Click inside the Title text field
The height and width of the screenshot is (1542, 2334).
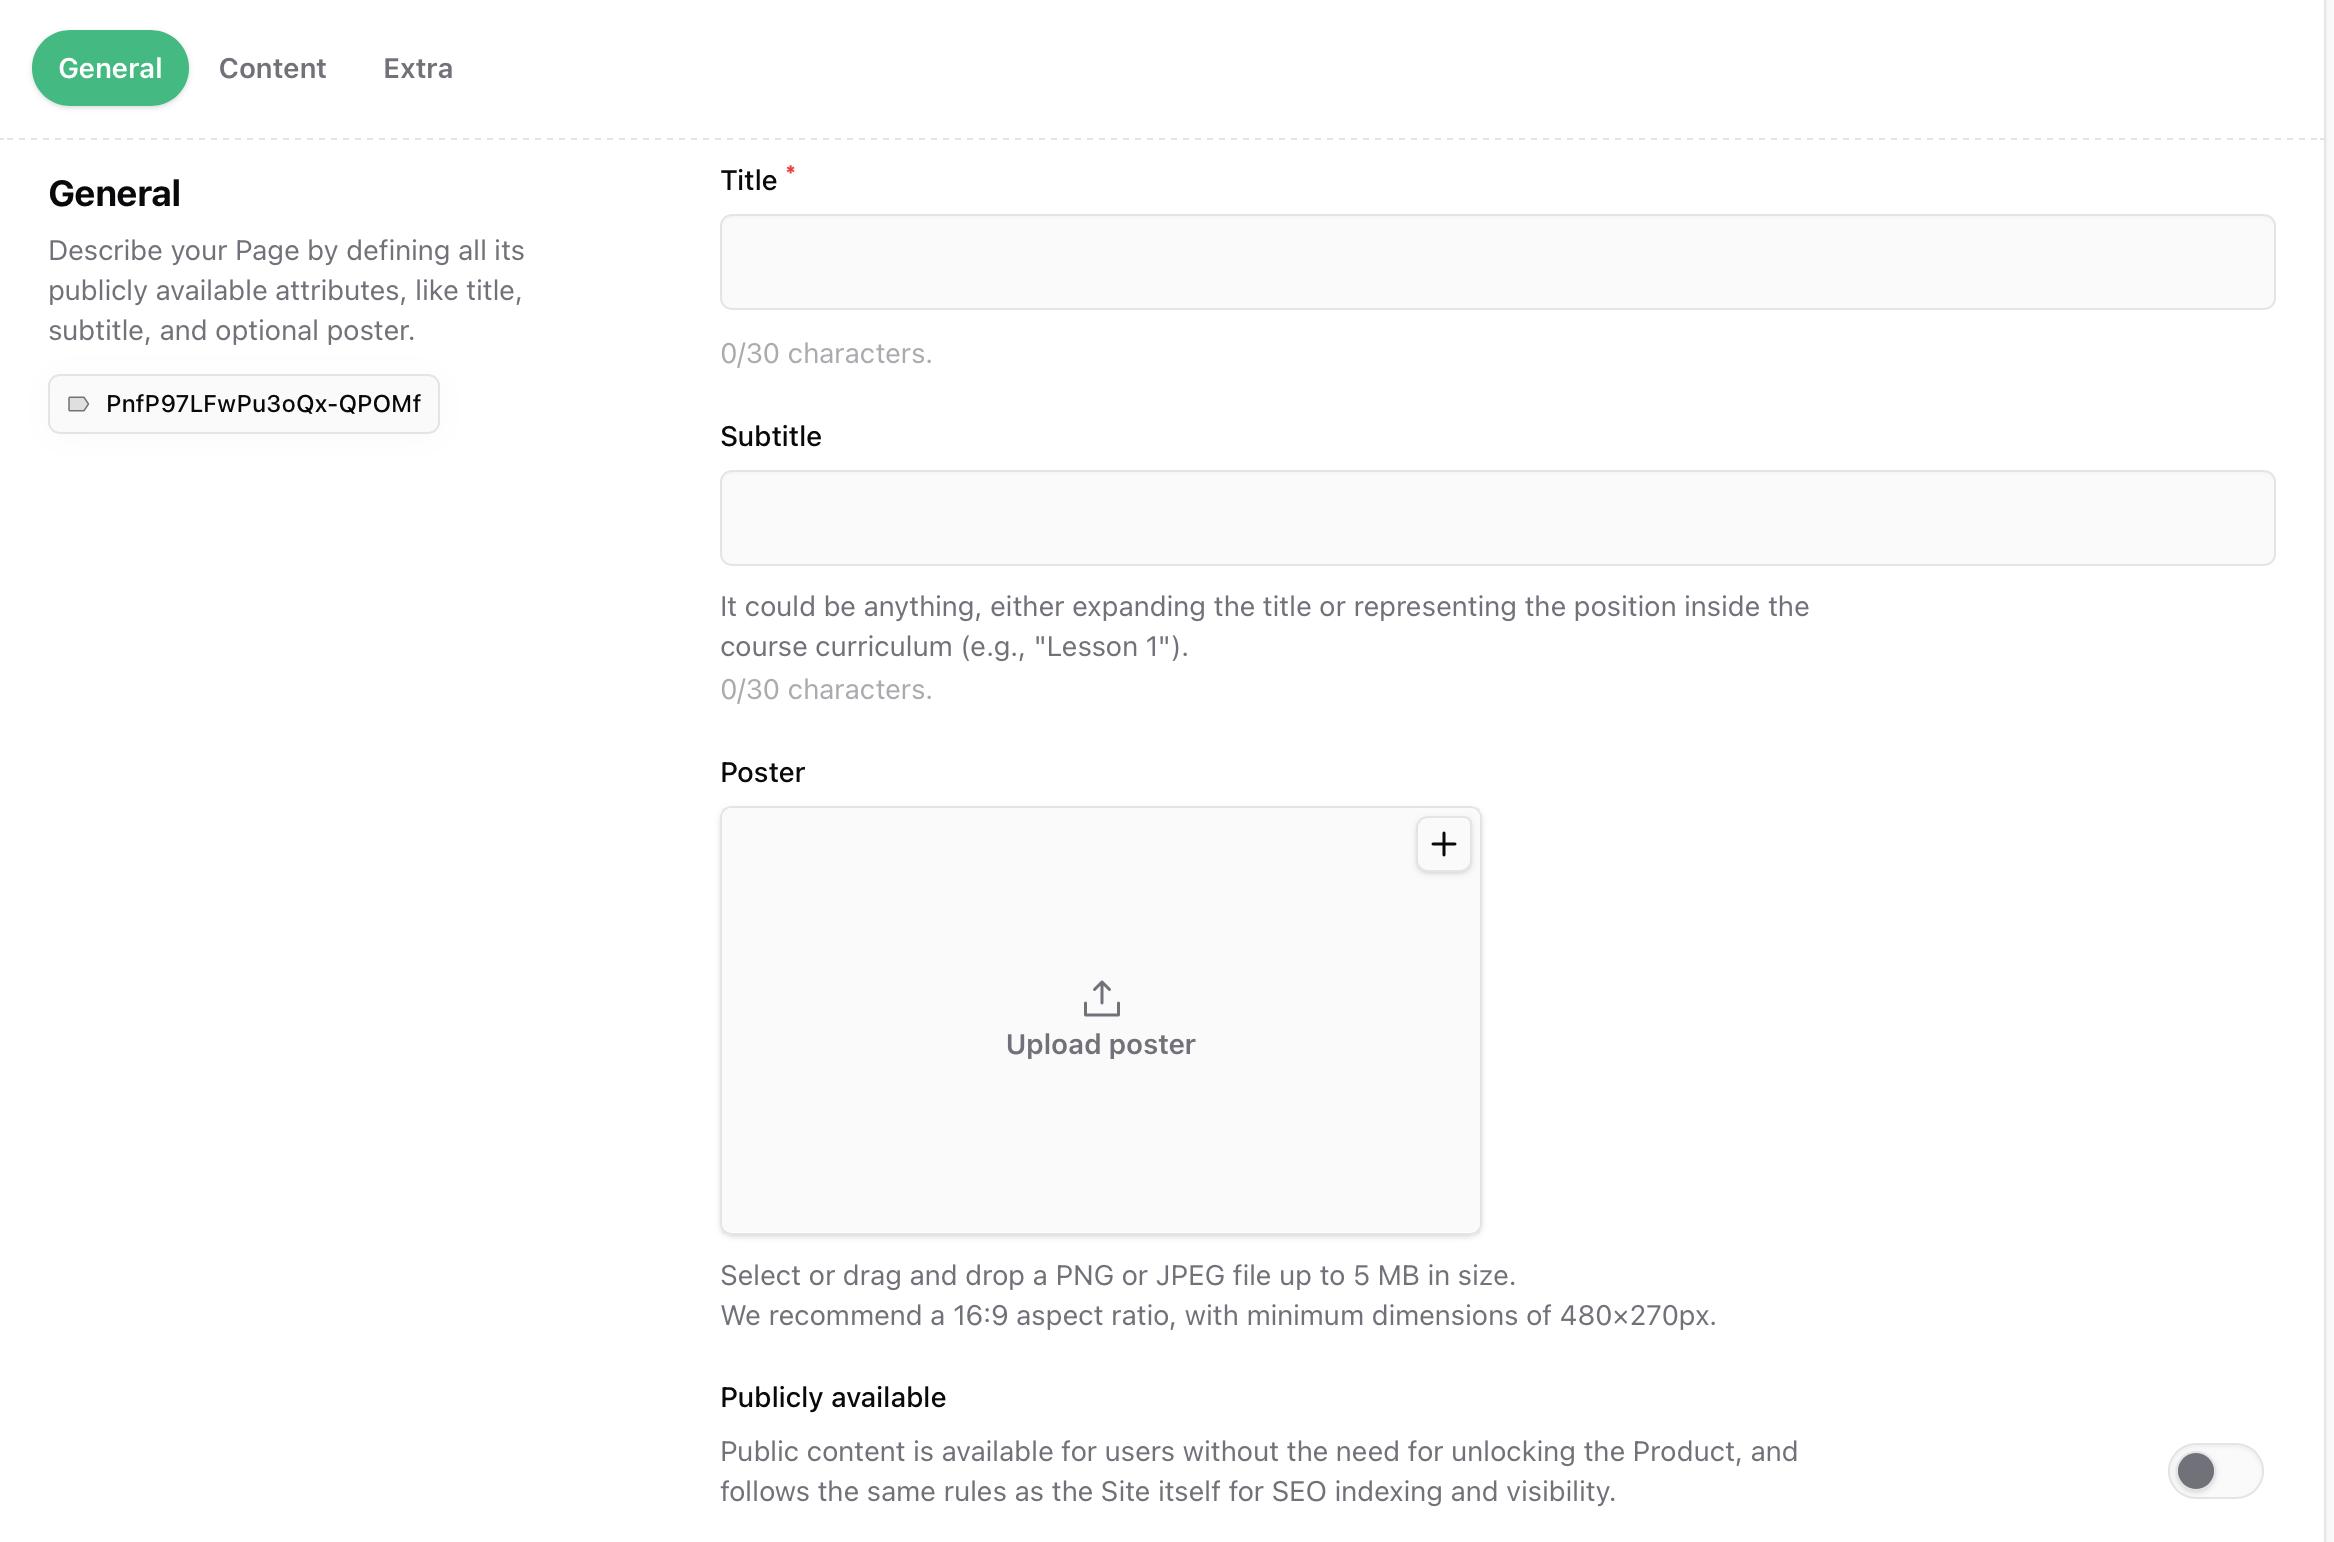point(1497,262)
